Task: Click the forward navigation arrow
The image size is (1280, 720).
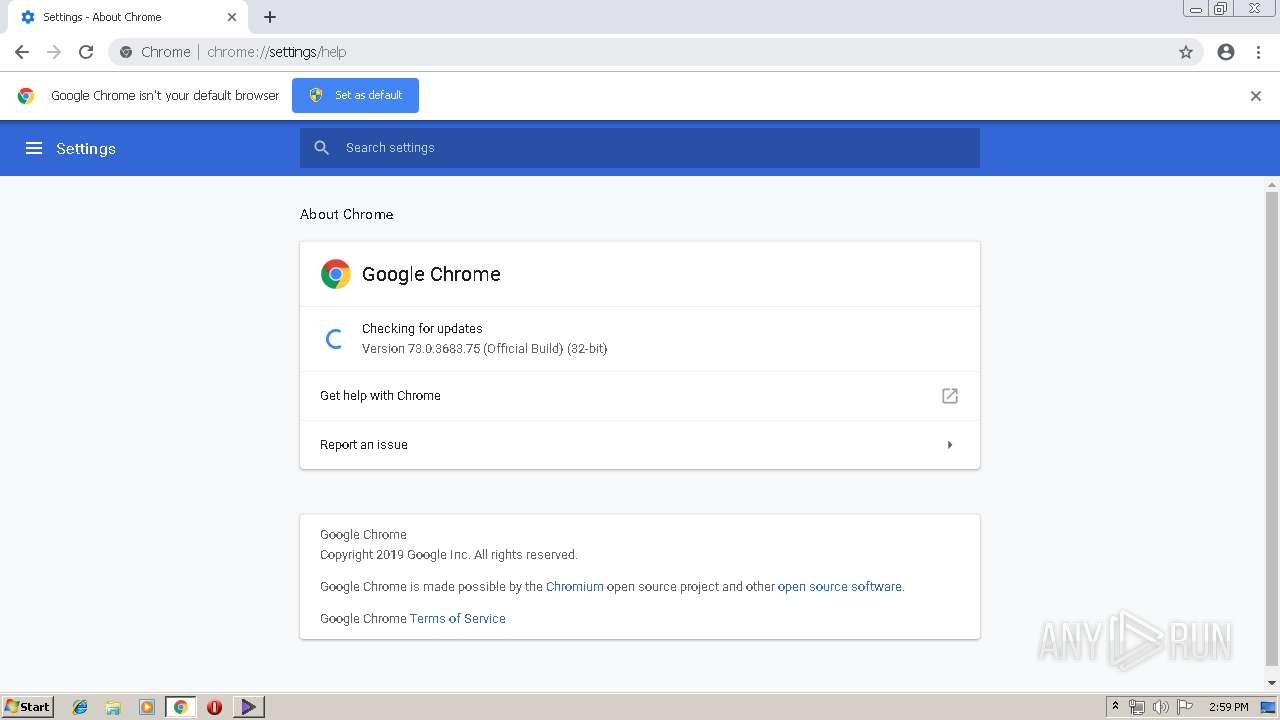Action: [54, 52]
